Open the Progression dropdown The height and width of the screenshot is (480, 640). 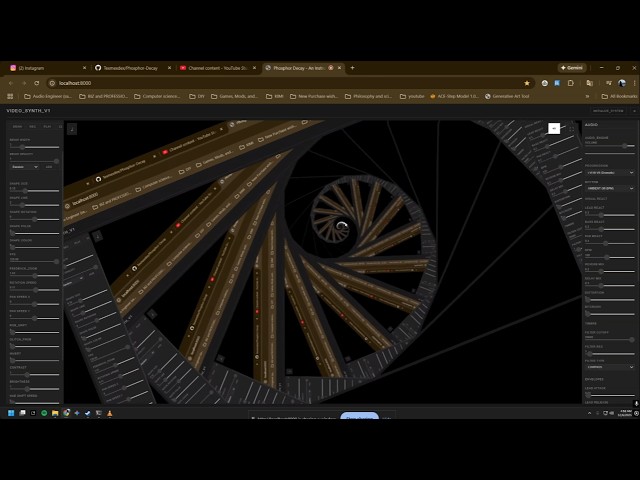(610, 173)
